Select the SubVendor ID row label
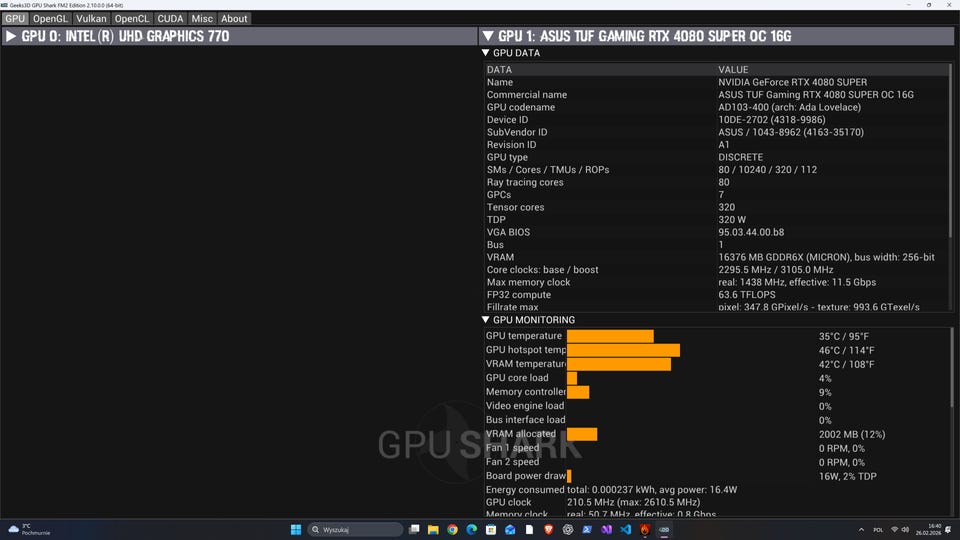The height and width of the screenshot is (540, 960). coord(517,132)
